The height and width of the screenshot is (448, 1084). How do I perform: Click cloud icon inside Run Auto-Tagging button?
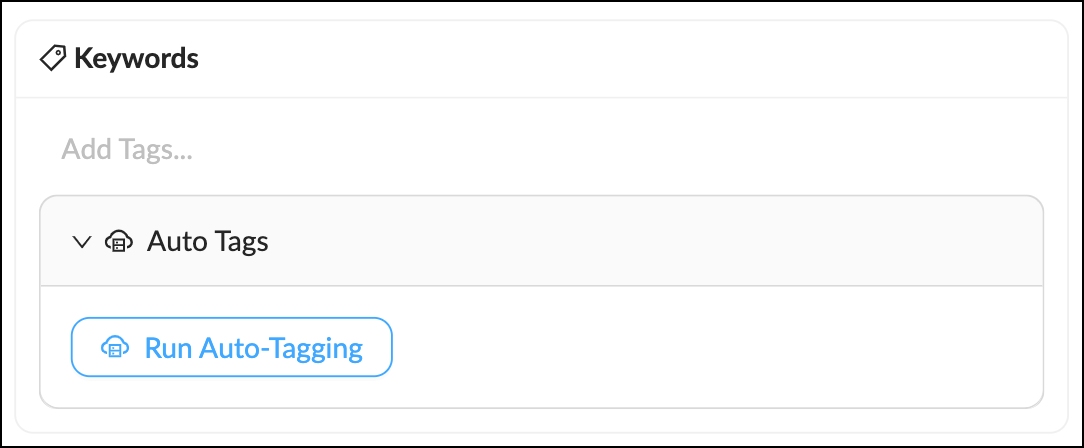tap(115, 348)
